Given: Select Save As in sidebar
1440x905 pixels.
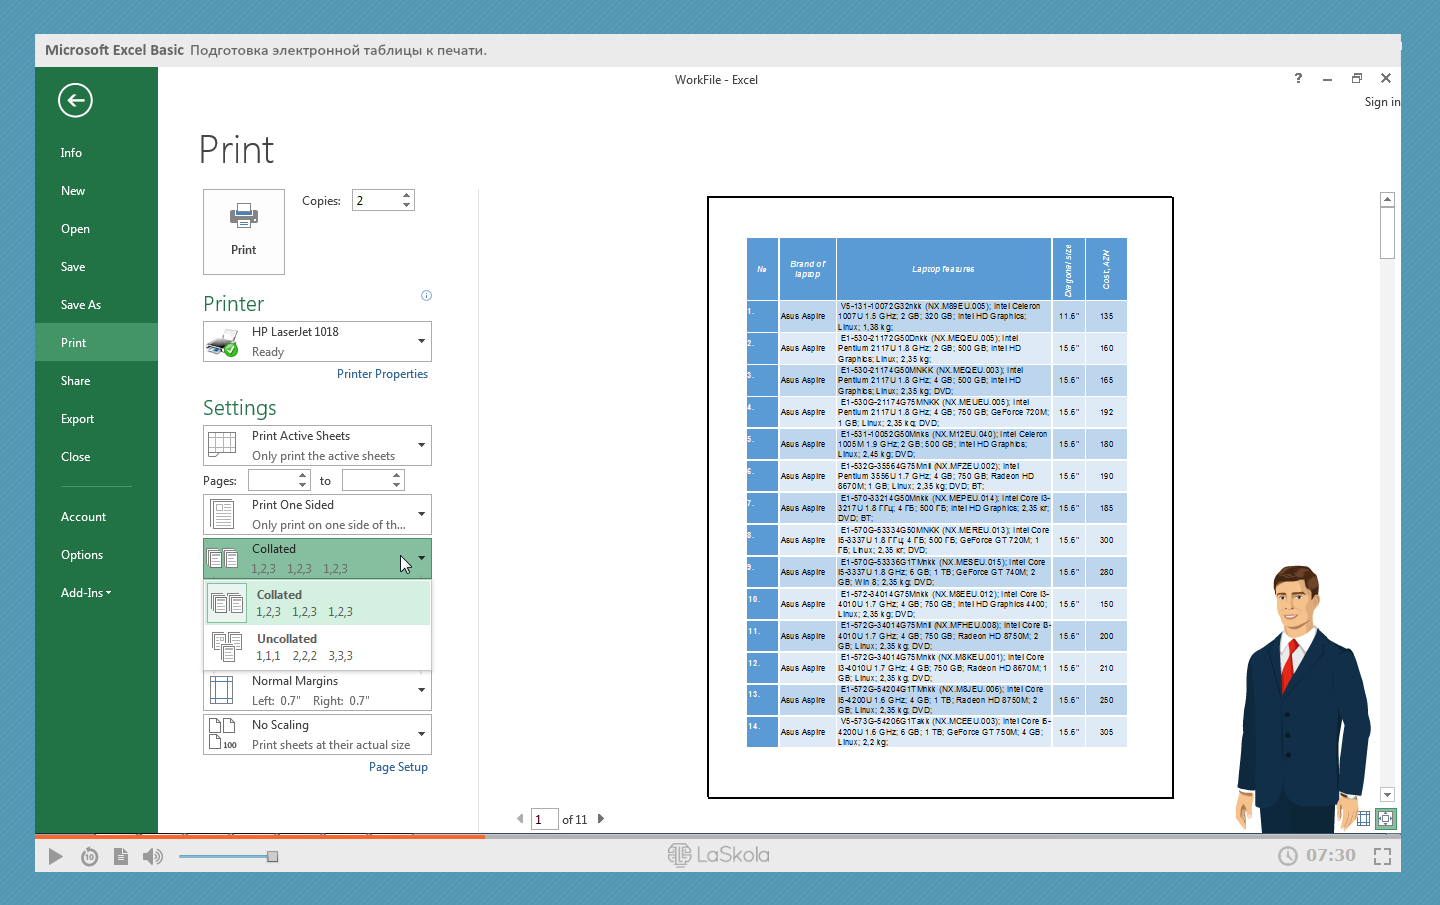Looking at the screenshot, I should pos(80,305).
